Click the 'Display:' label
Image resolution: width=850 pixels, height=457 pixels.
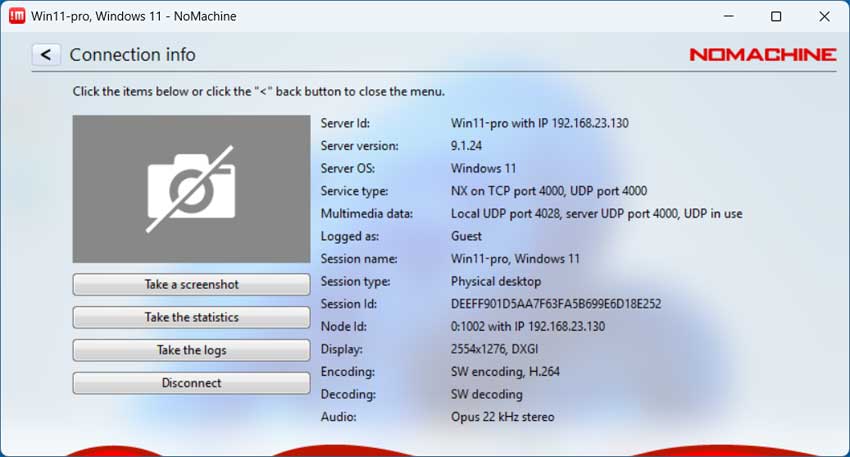click(342, 349)
